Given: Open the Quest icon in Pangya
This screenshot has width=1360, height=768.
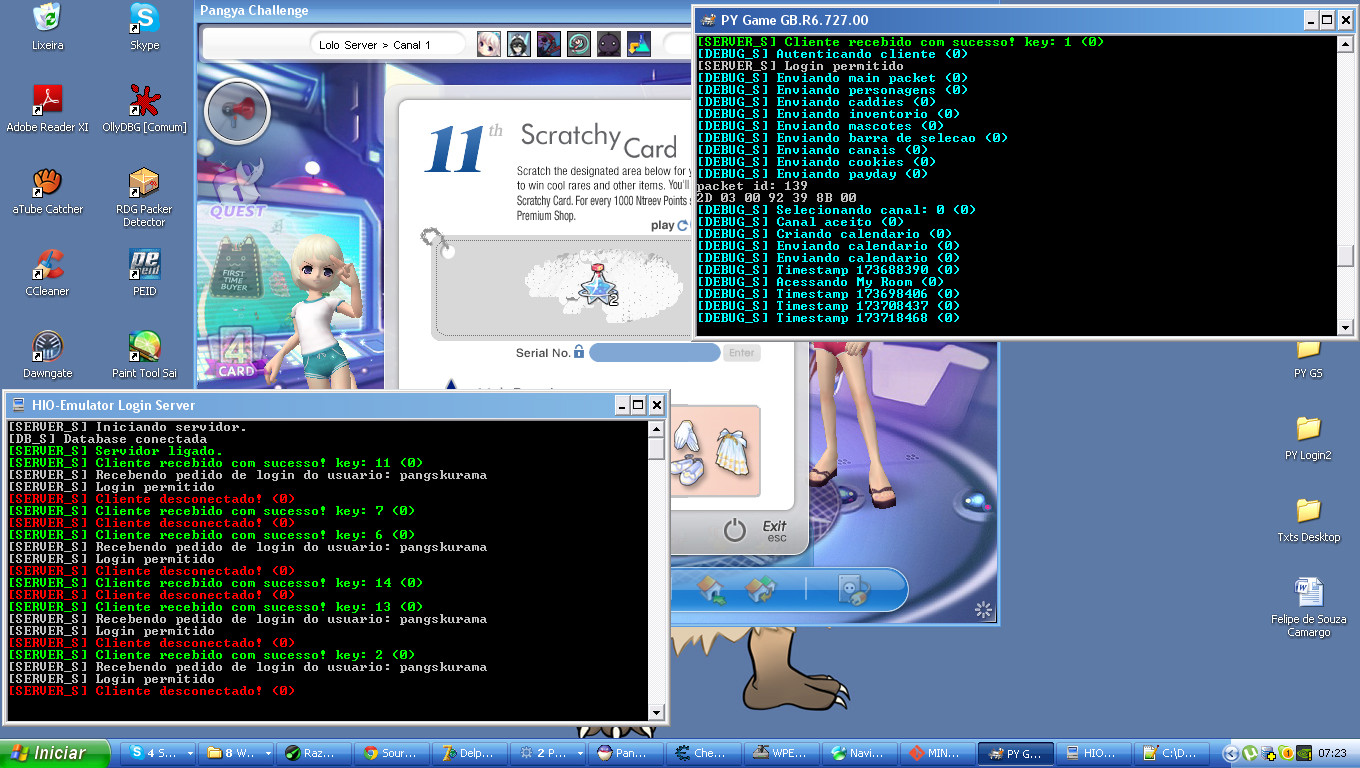Looking at the screenshot, I should [237, 190].
